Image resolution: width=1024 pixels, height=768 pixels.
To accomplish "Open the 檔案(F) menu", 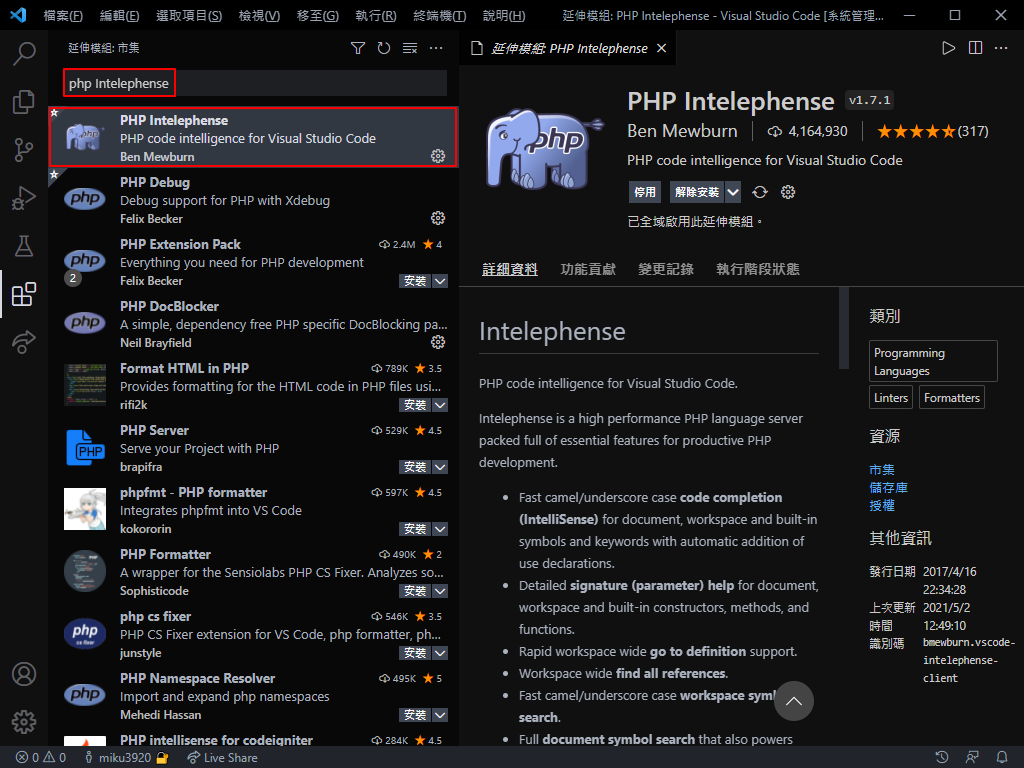I will pos(63,15).
